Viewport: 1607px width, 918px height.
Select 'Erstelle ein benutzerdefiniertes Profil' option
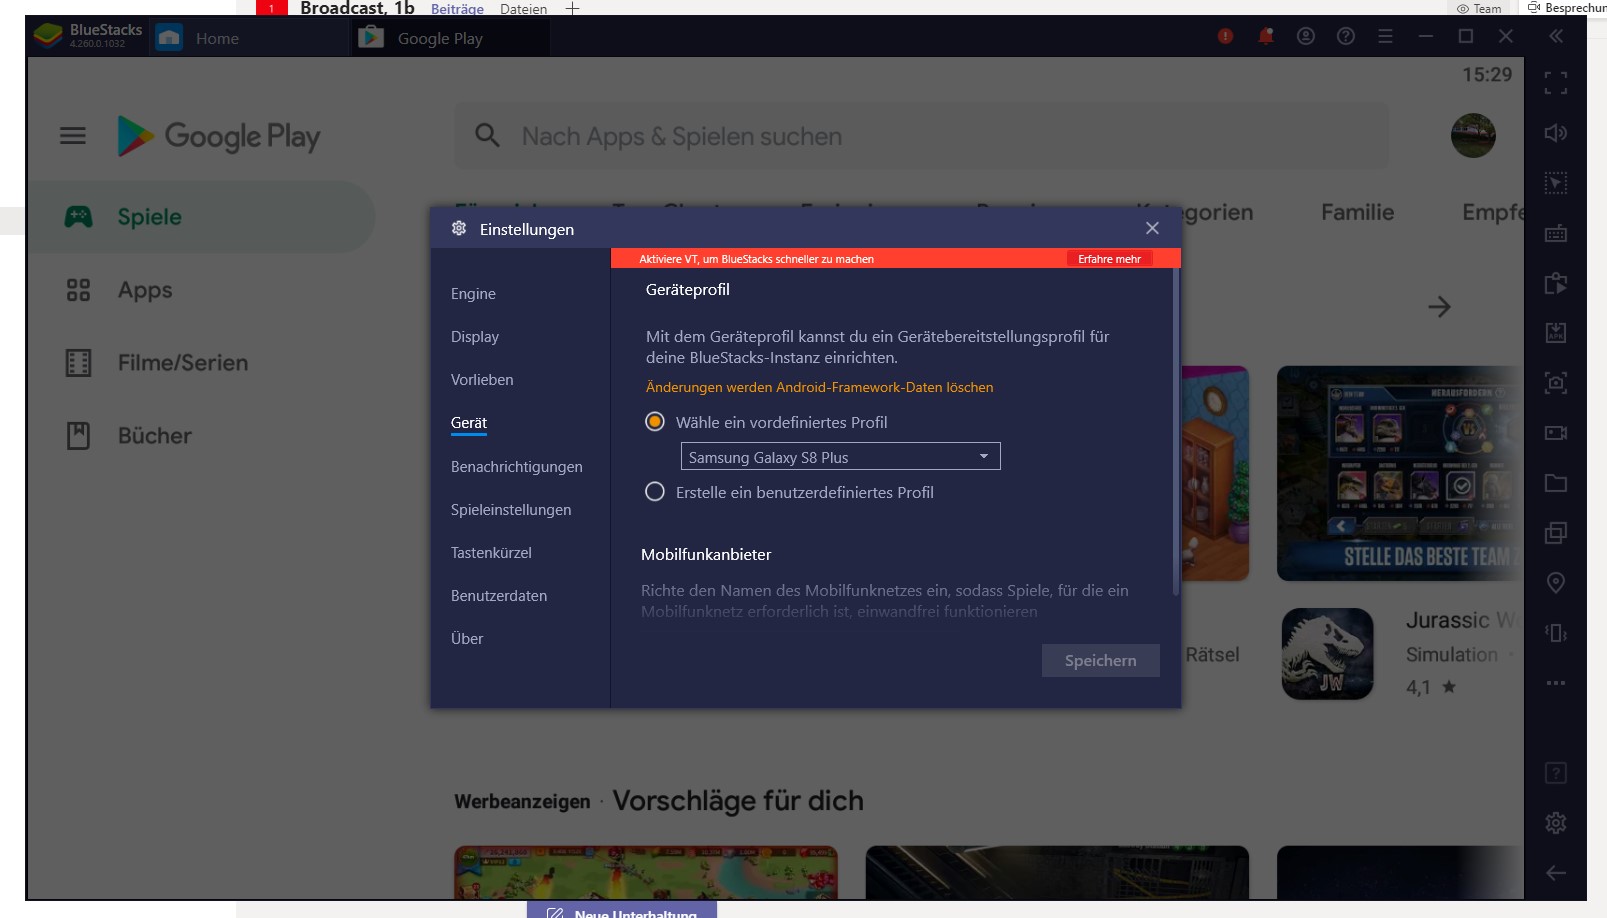click(x=655, y=492)
